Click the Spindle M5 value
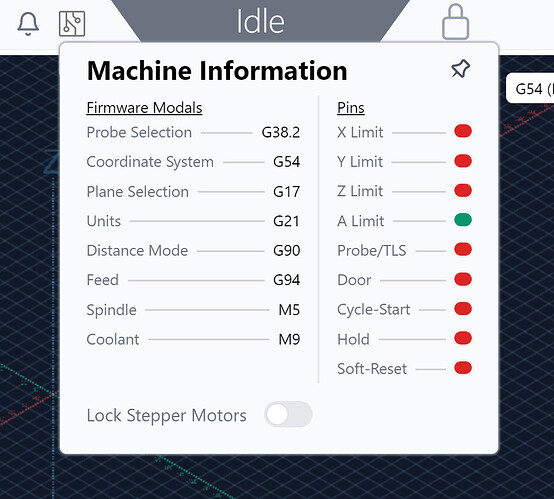554x499 pixels. (x=289, y=310)
